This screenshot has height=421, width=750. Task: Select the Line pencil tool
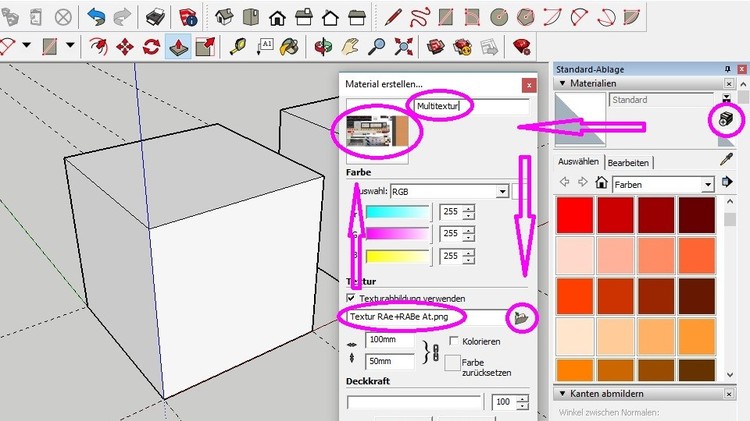coord(393,18)
